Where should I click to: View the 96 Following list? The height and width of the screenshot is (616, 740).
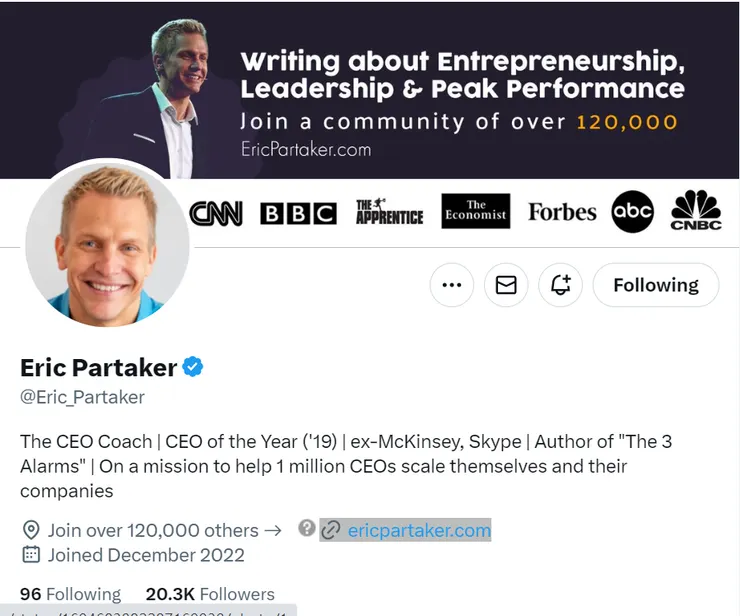click(70, 594)
